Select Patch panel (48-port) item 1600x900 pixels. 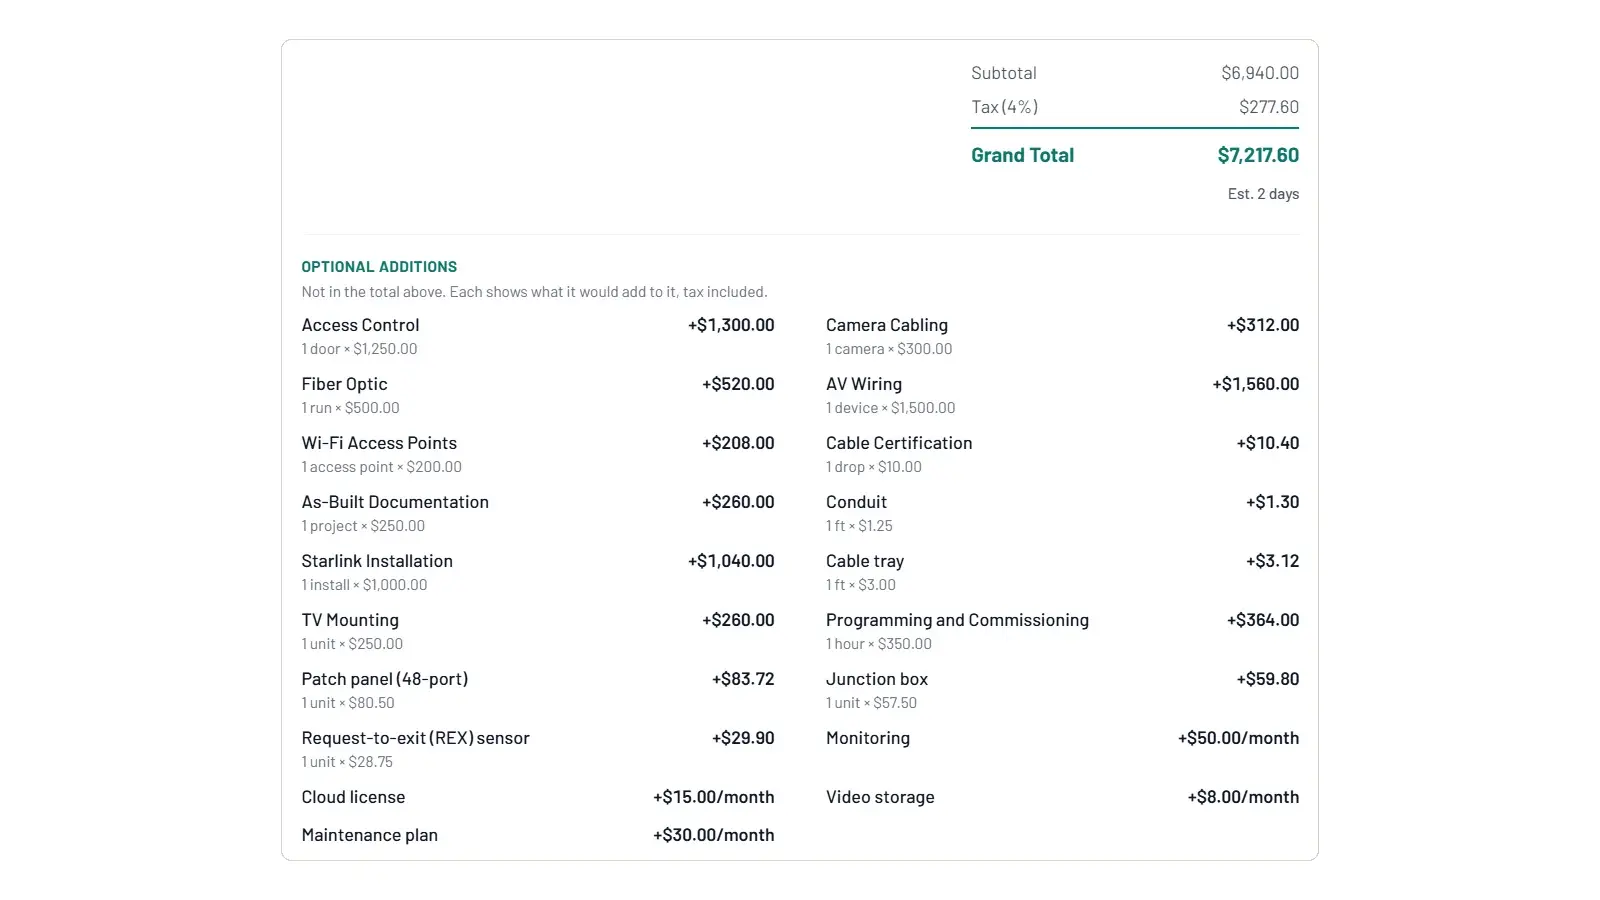tap(538, 690)
